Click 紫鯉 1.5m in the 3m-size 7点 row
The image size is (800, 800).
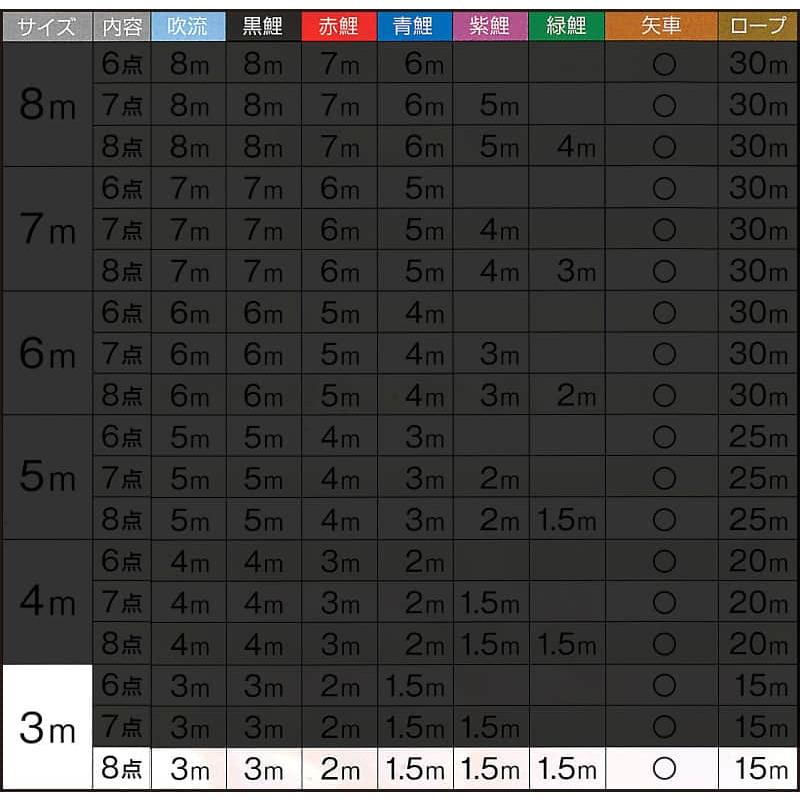click(490, 727)
